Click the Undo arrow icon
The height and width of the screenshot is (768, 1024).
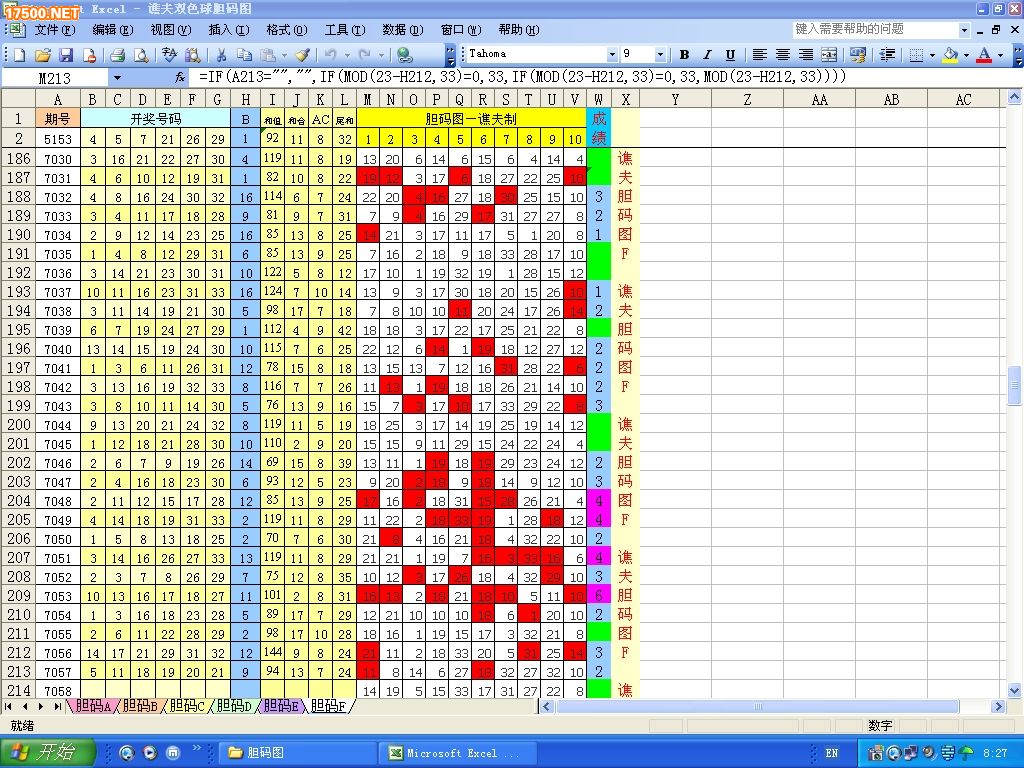(331, 55)
